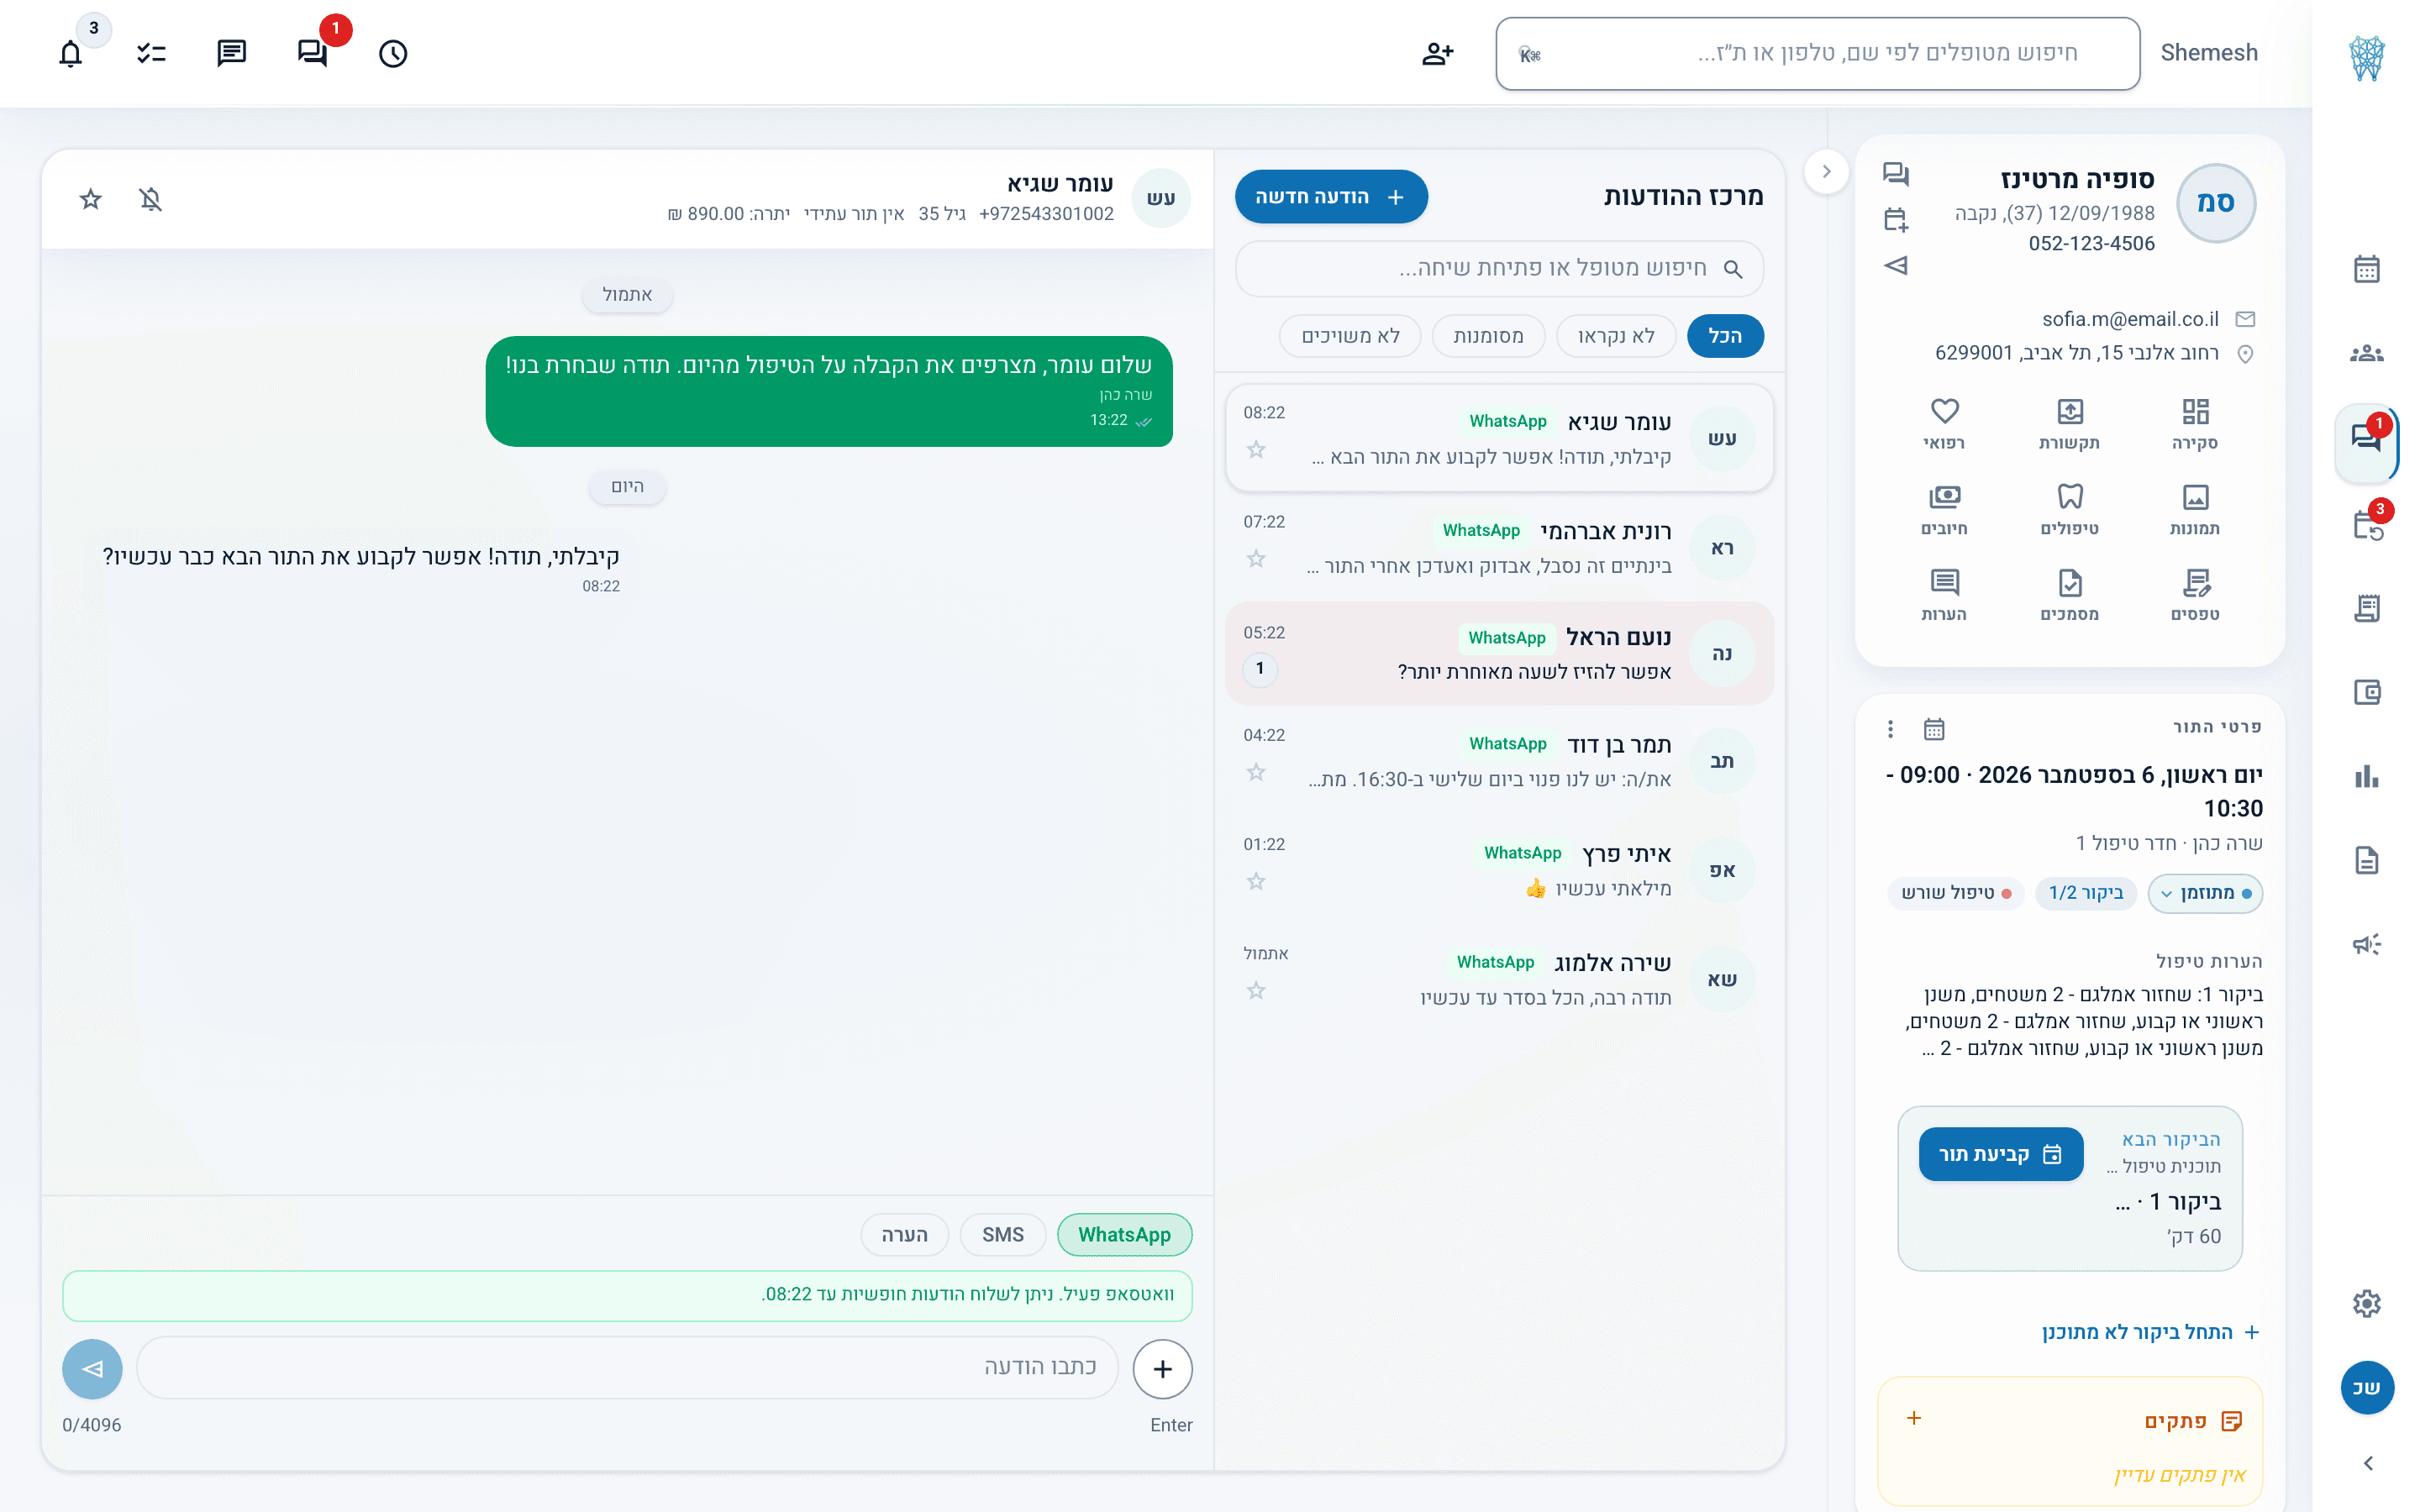Open the מסמכים documents tile

[2069, 595]
